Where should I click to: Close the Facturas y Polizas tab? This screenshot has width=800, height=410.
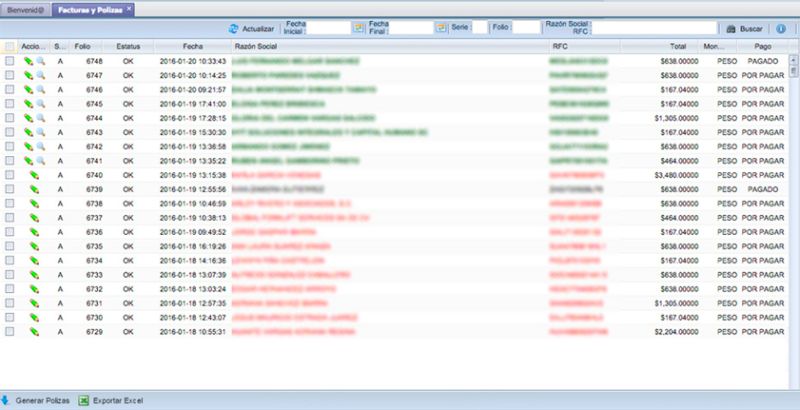coord(128,8)
